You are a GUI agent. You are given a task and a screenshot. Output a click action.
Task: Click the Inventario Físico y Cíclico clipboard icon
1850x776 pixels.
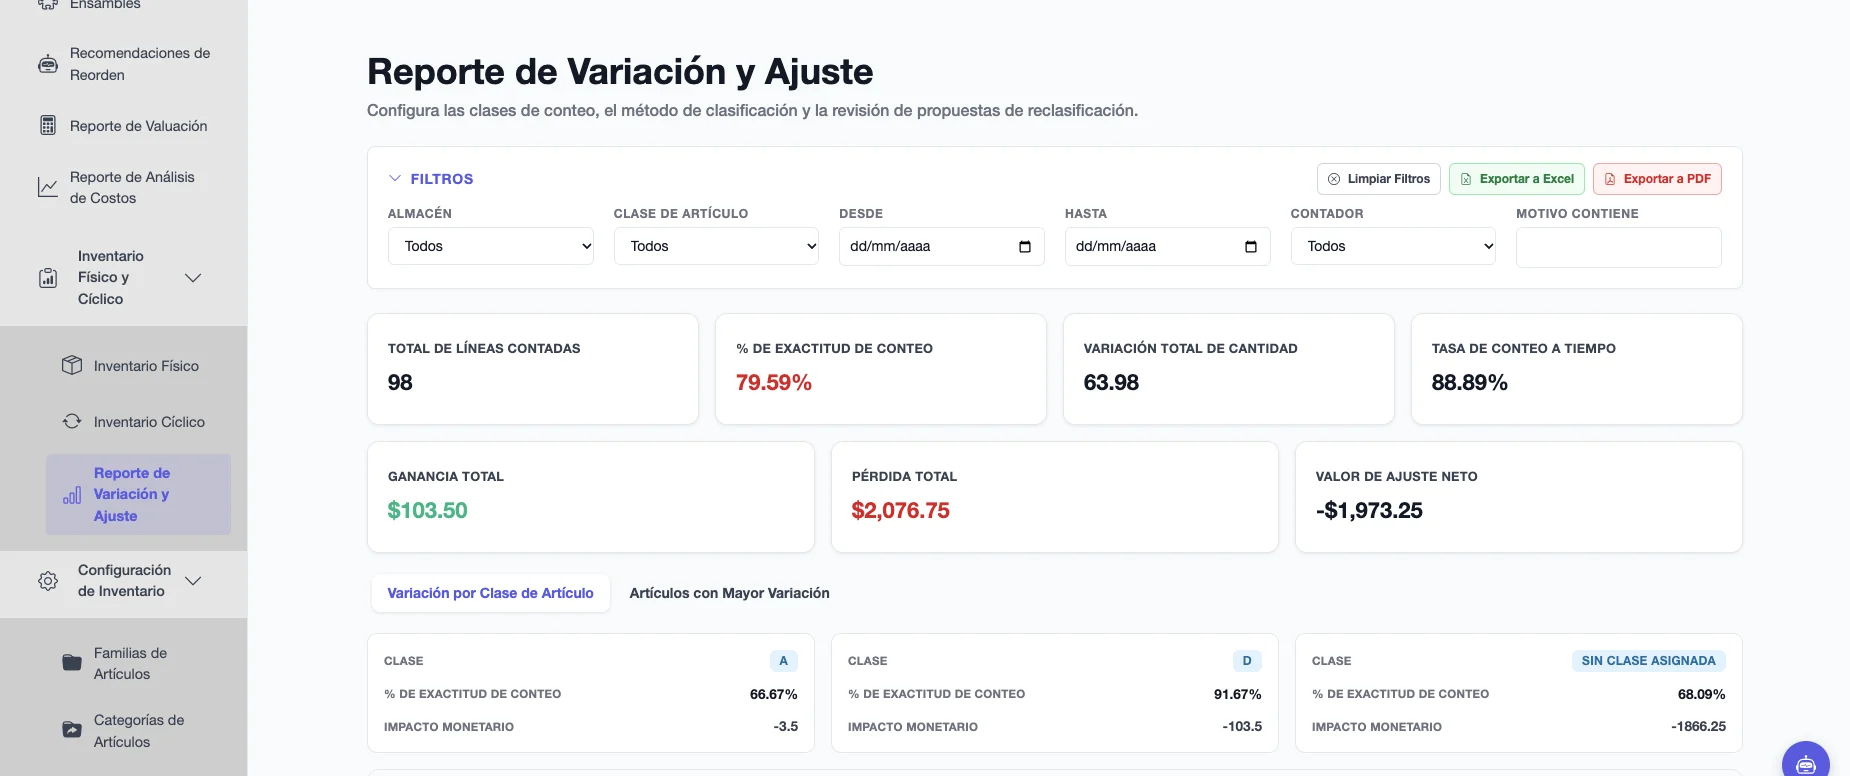pos(48,278)
